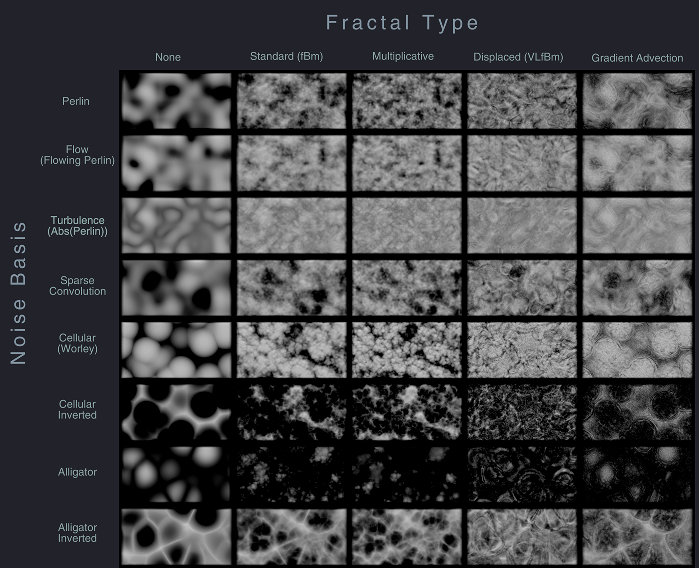This screenshot has width=699, height=568.
Task: Select the Turbulence Gradient Advection thumbnail
Action: pyautogui.click(x=638, y=226)
